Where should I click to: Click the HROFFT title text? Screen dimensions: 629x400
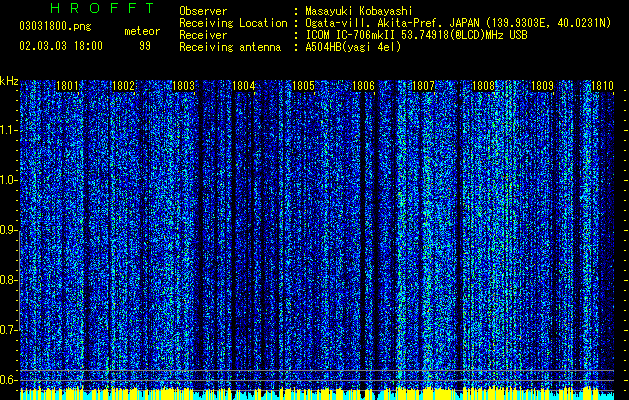click(102, 8)
